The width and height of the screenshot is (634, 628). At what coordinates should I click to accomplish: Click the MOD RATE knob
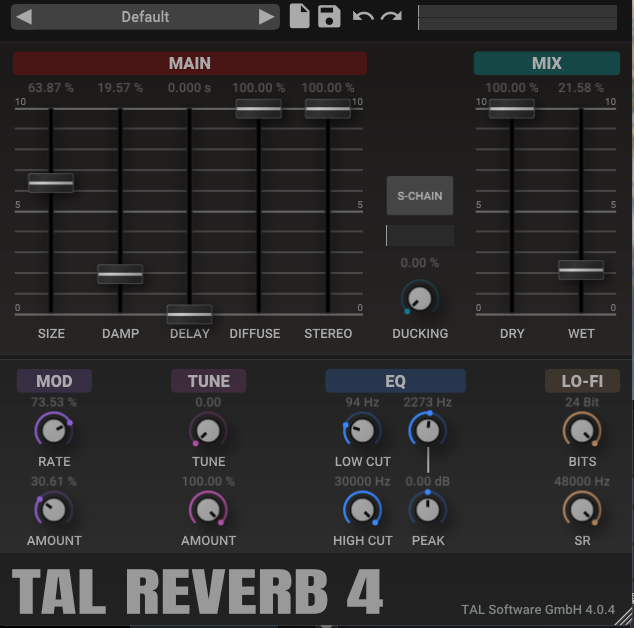tap(54, 430)
